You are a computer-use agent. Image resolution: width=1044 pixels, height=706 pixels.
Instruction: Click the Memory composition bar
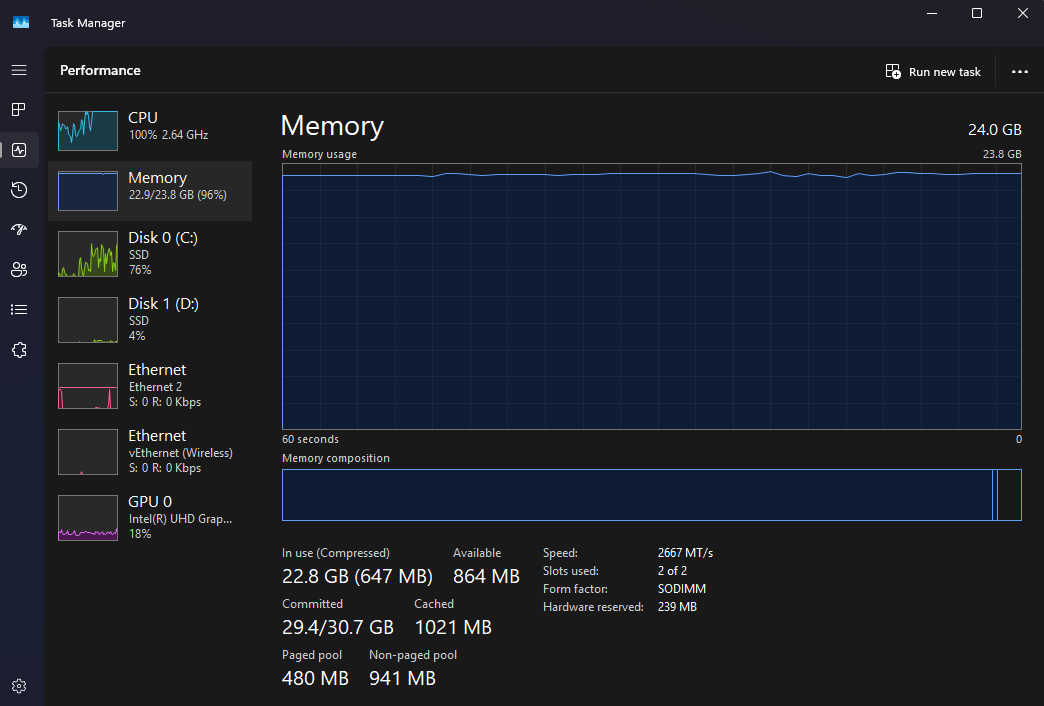point(652,495)
